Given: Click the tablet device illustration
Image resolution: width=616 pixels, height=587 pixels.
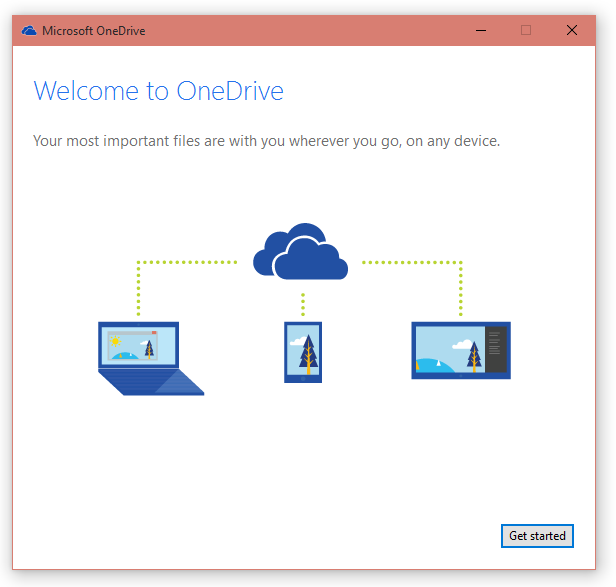Looking at the screenshot, I should click(461, 350).
